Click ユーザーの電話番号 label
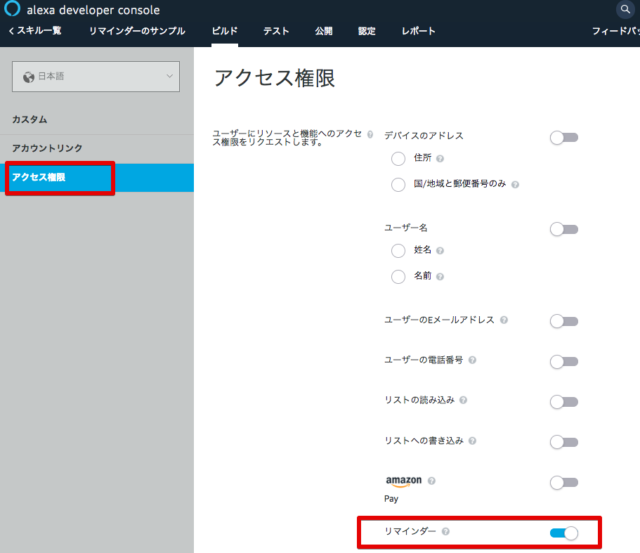Image resolution: width=640 pixels, height=553 pixels. tap(424, 360)
